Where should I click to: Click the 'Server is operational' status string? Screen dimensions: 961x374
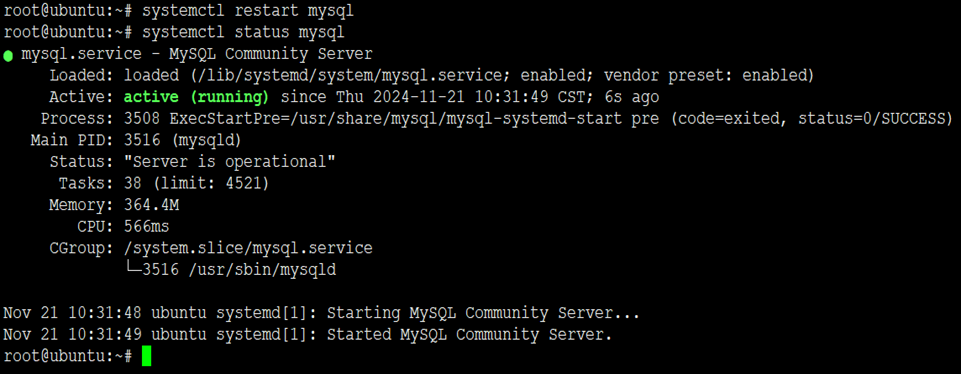point(230,162)
